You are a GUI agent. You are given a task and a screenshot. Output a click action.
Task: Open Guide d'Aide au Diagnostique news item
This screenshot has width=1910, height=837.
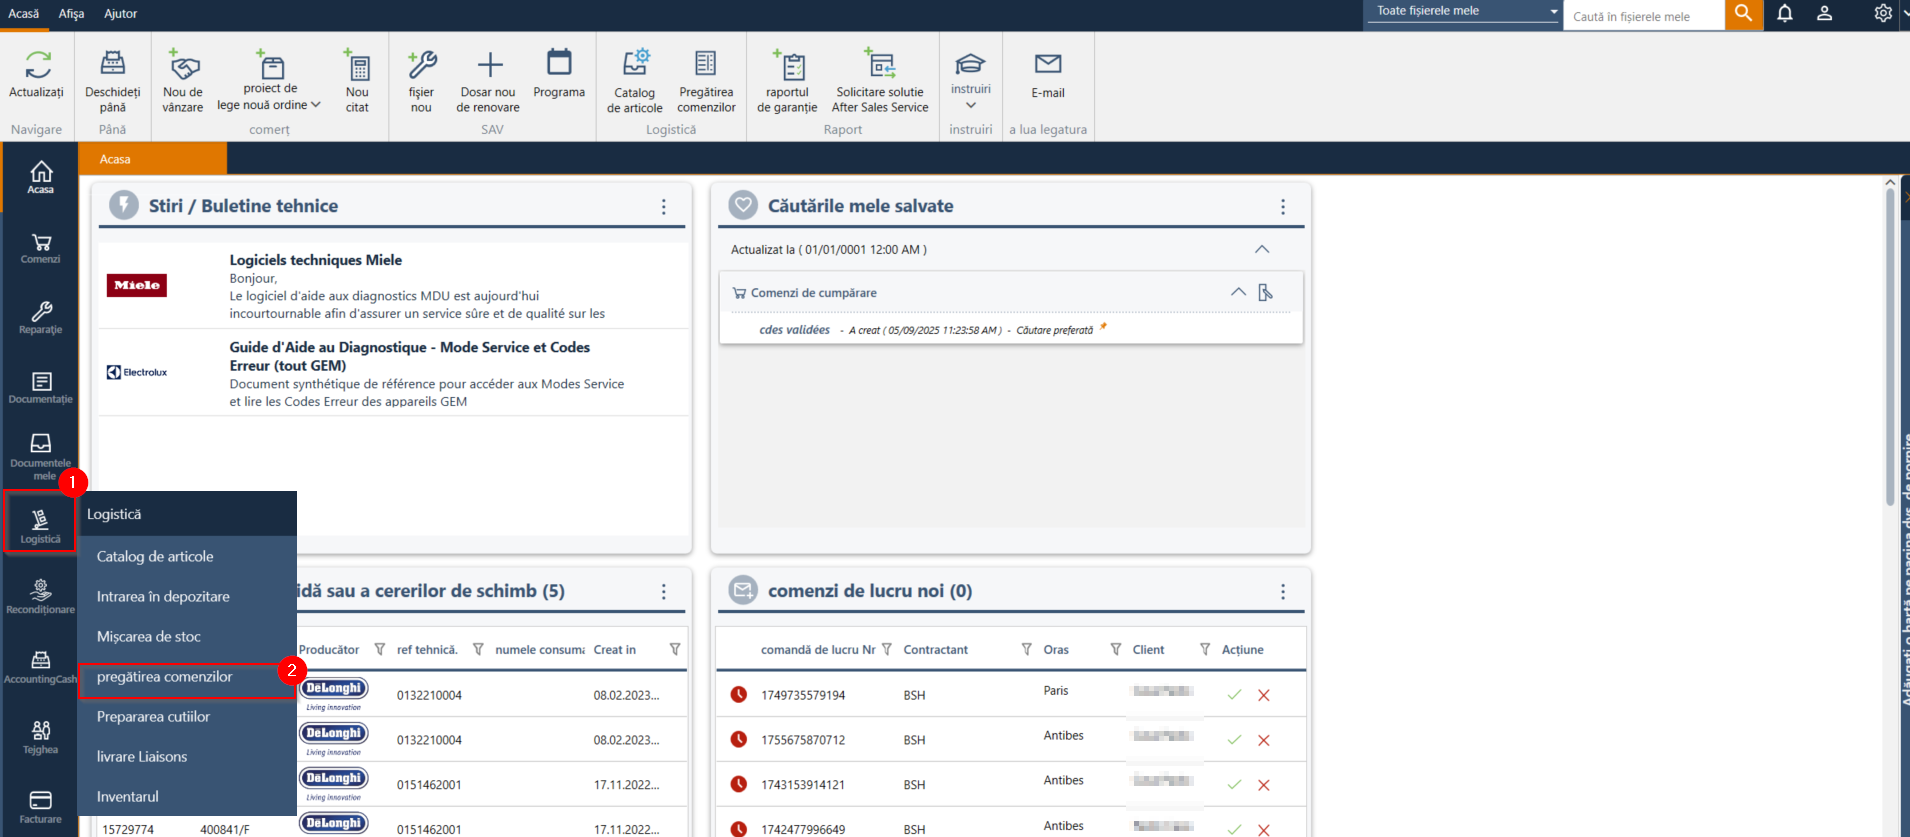click(393, 373)
